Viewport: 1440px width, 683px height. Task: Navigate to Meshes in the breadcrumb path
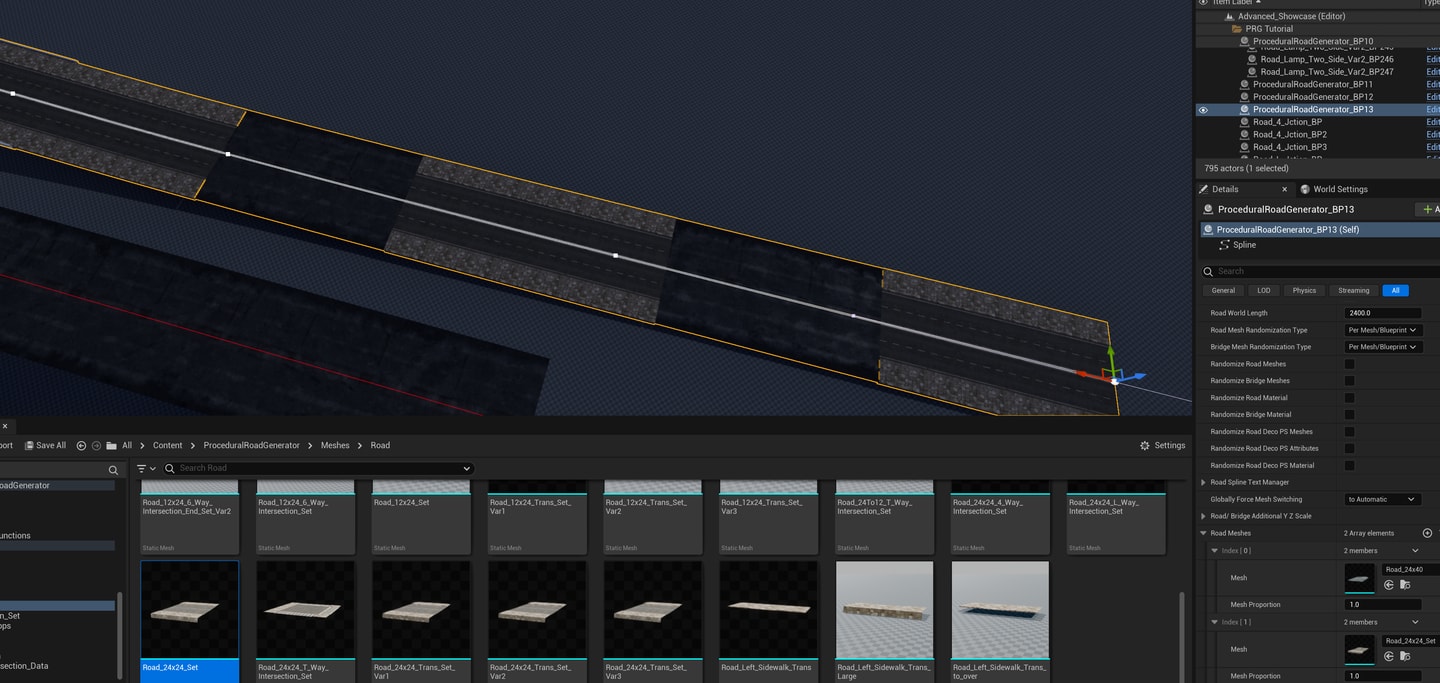click(335, 445)
